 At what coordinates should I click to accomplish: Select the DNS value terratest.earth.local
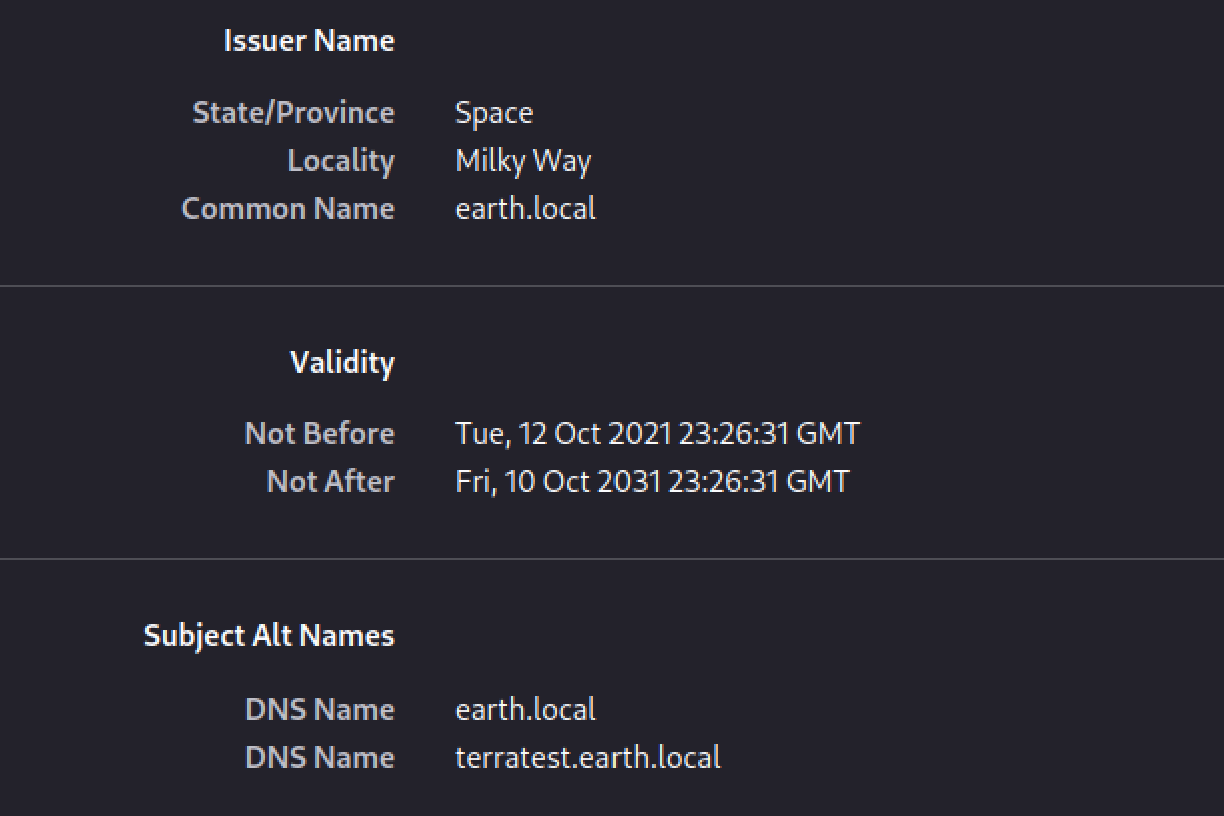tap(587, 757)
